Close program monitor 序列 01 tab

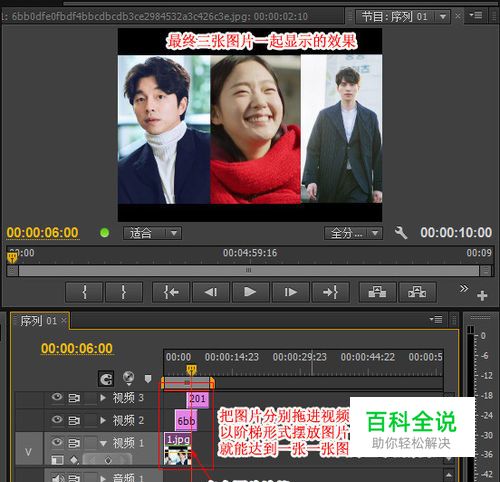[458, 16]
